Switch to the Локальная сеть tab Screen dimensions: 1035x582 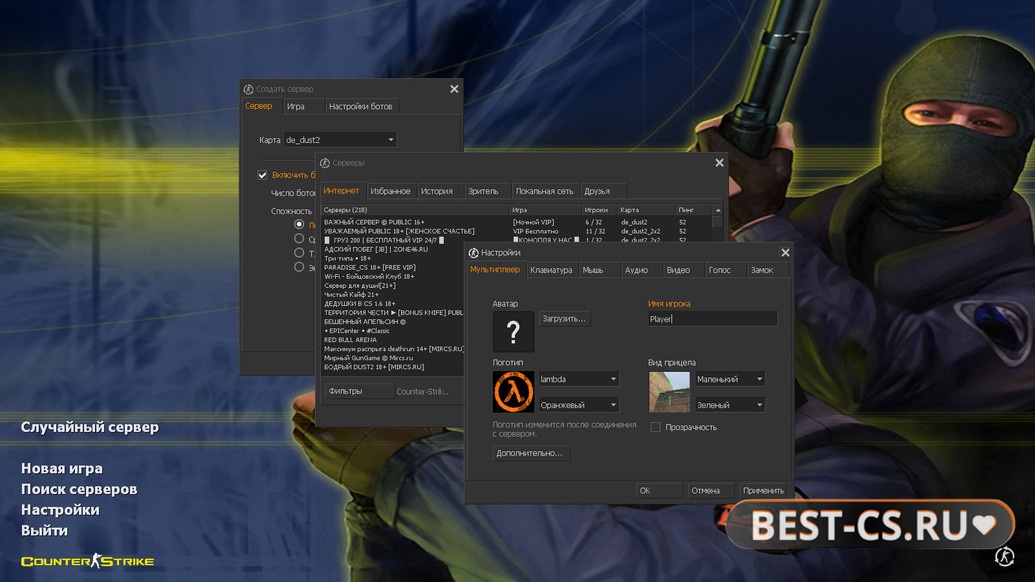click(x=545, y=191)
